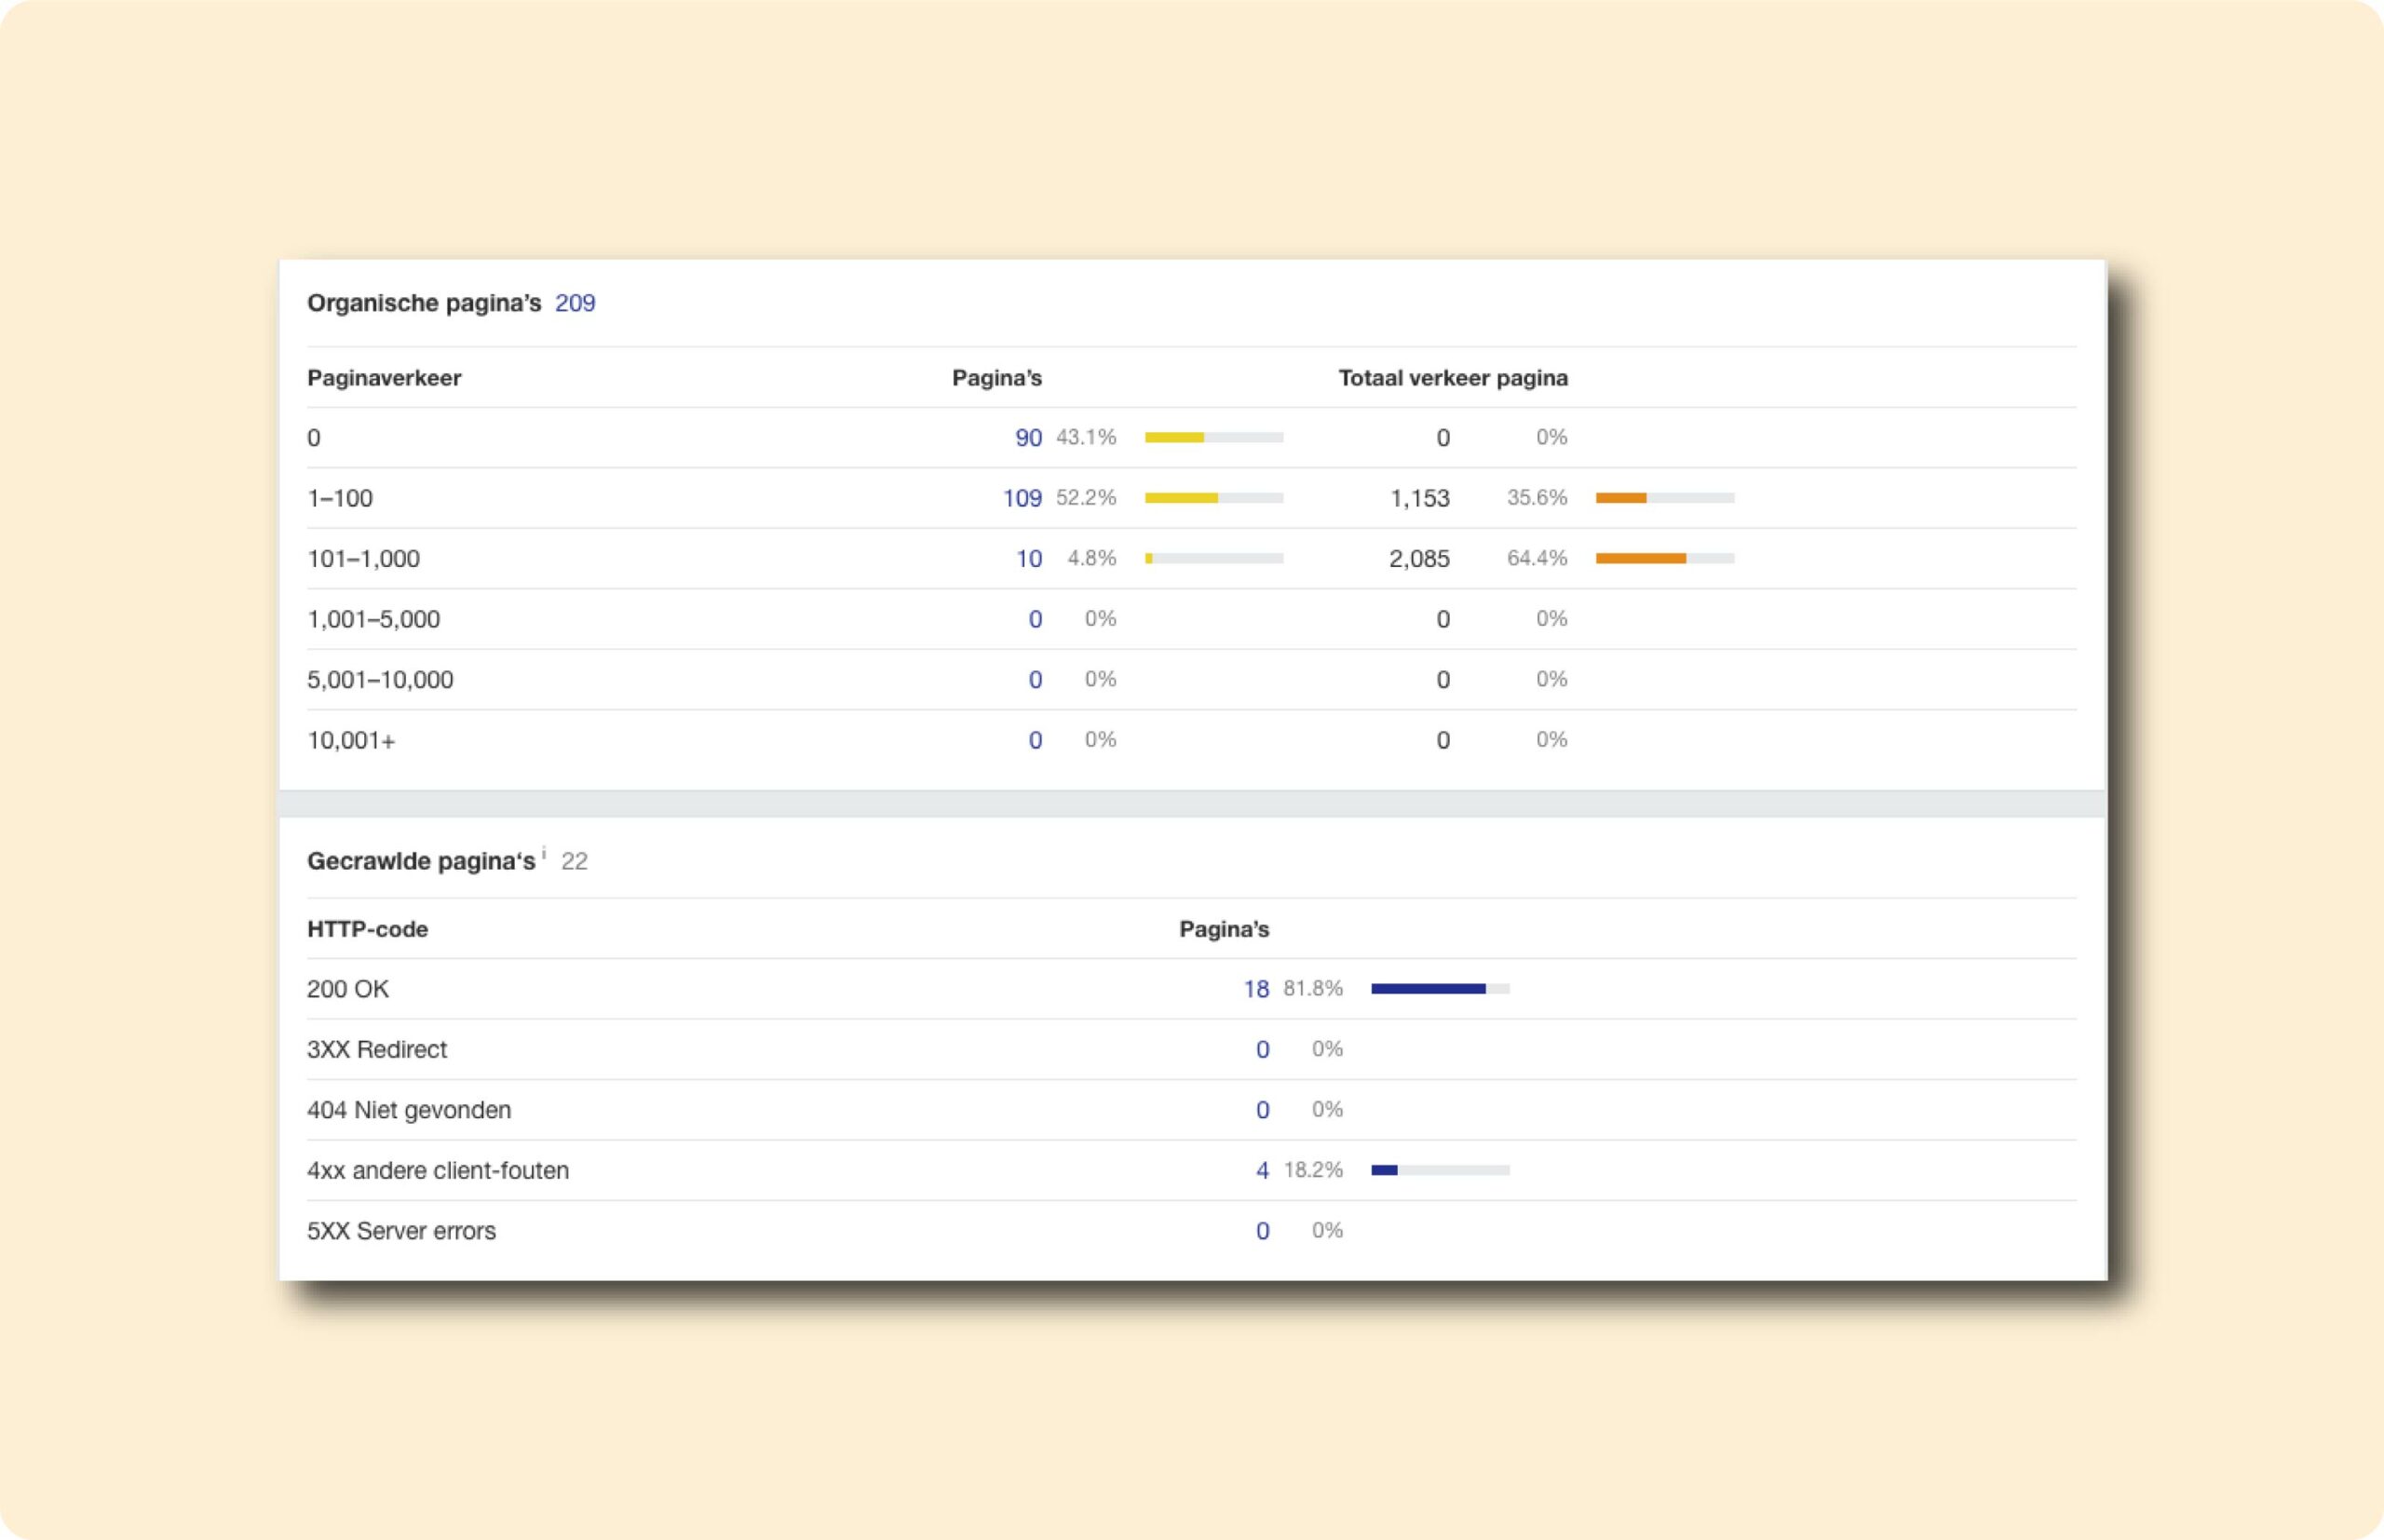Click the 1–100 traffic range label
This screenshot has width=2384, height=1540.
point(340,498)
